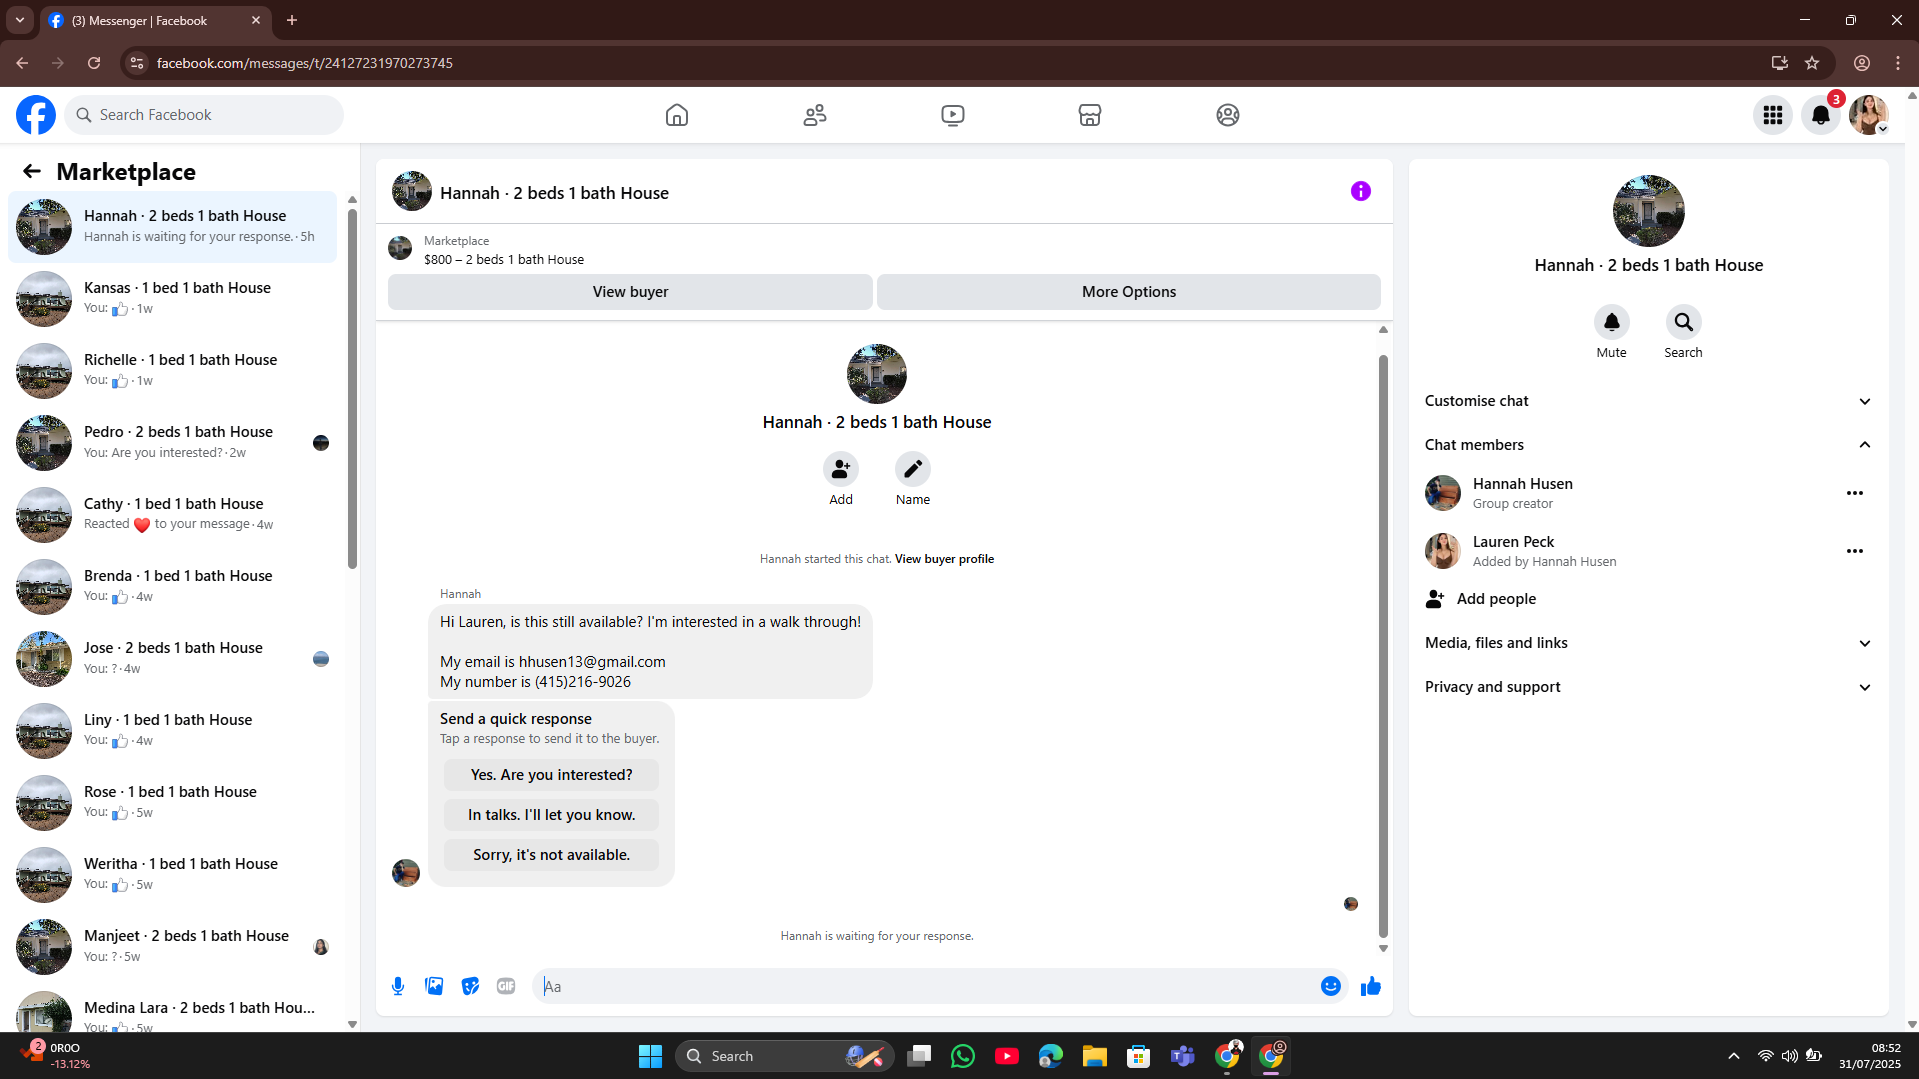Open the View buyer profile link
Image resolution: width=1919 pixels, height=1079 pixels.
(x=944, y=559)
